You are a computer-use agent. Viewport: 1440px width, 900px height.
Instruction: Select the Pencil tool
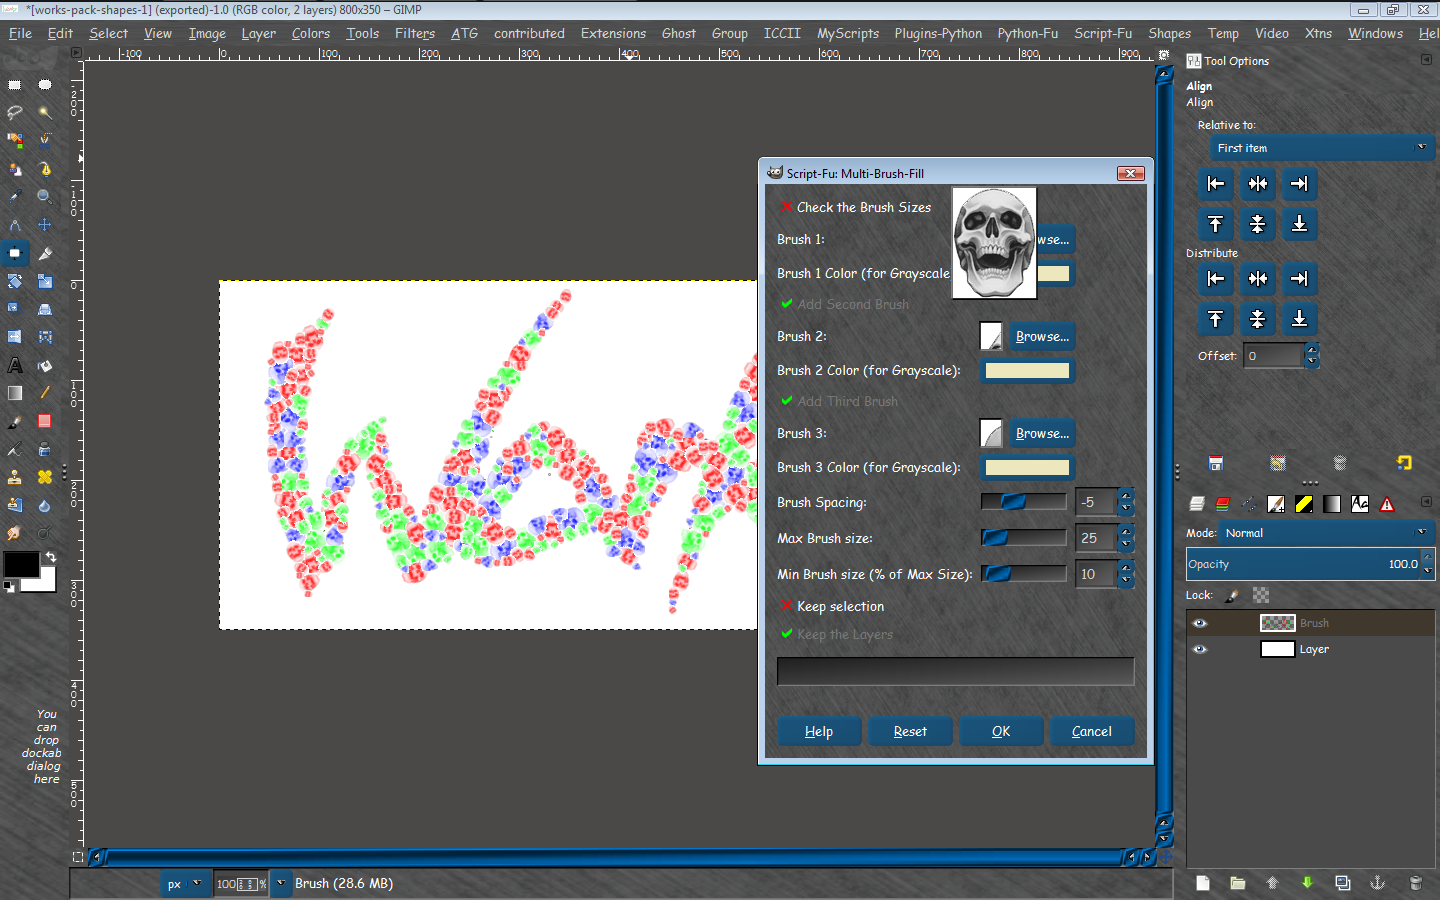[x=45, y=393]
